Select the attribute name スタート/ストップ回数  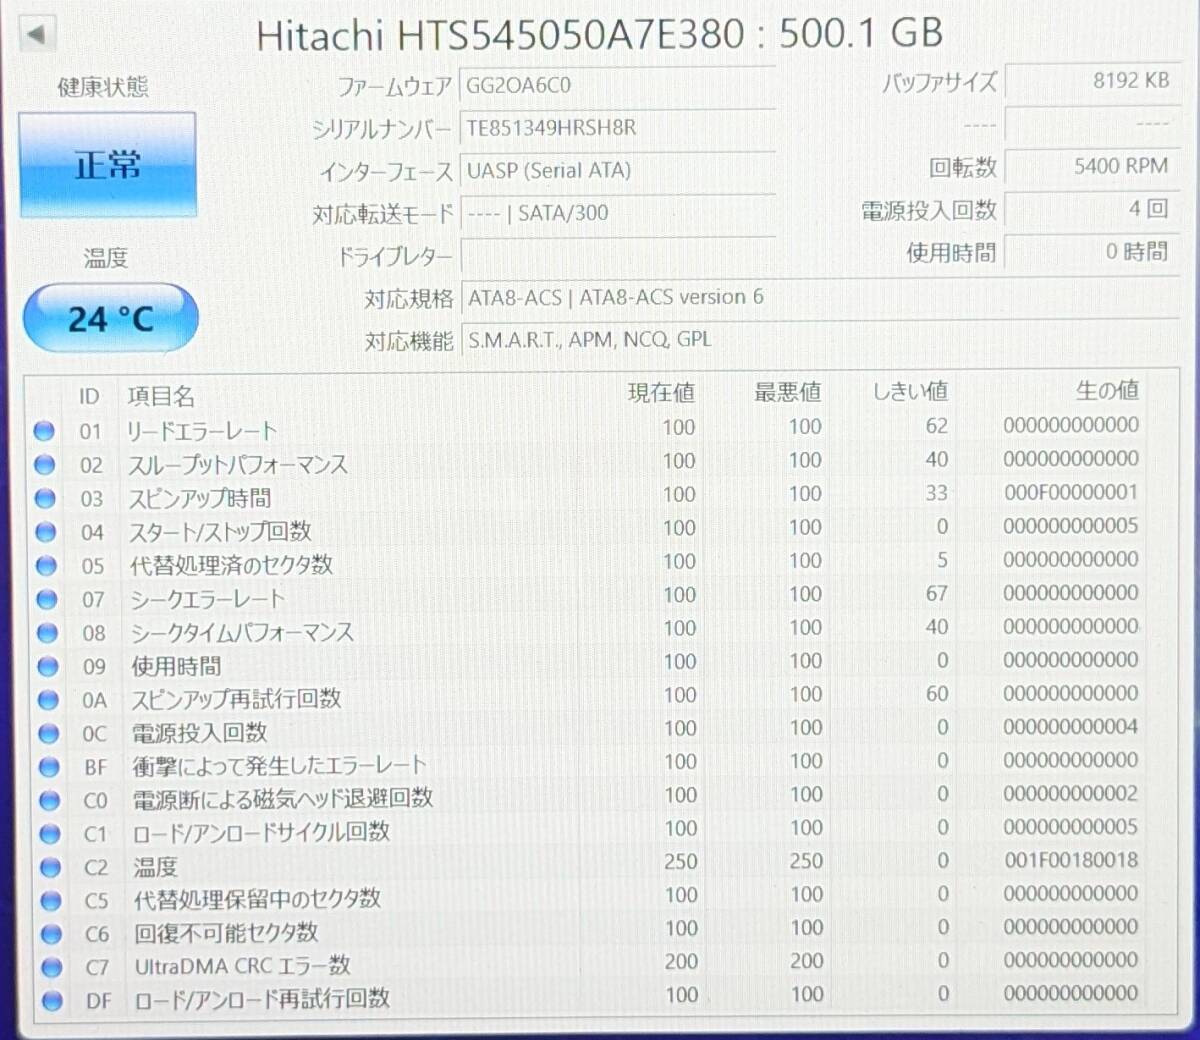tap(220, 532)
